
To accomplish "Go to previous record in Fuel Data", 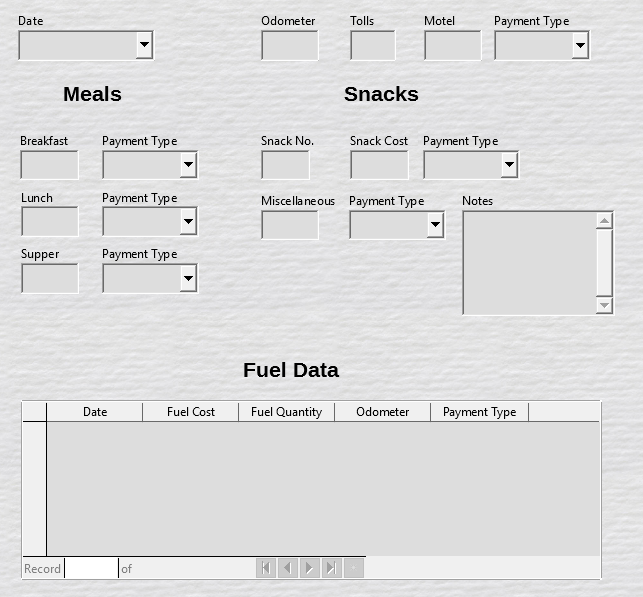I will (x=288, y=568).
